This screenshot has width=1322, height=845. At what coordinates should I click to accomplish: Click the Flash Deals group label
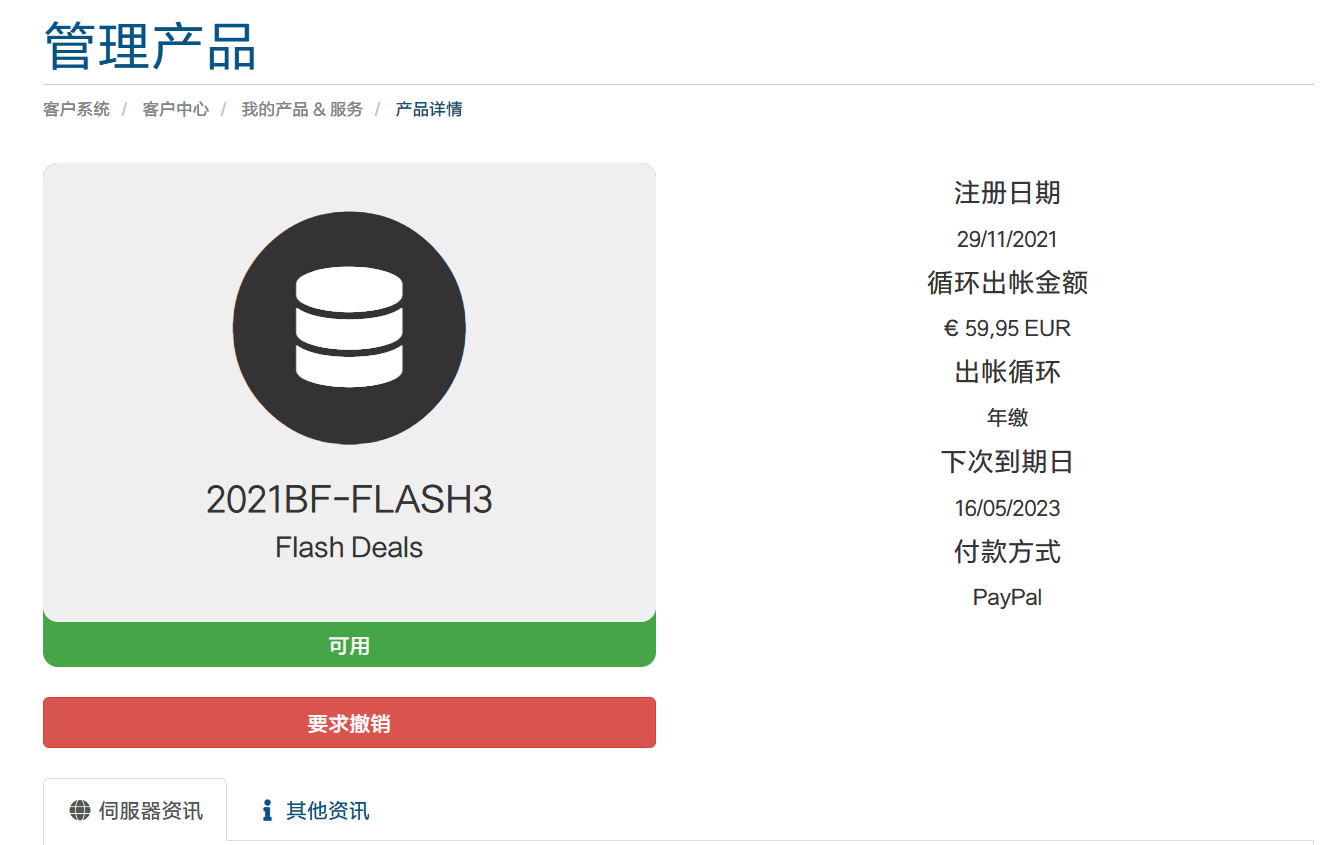(349, 548)
